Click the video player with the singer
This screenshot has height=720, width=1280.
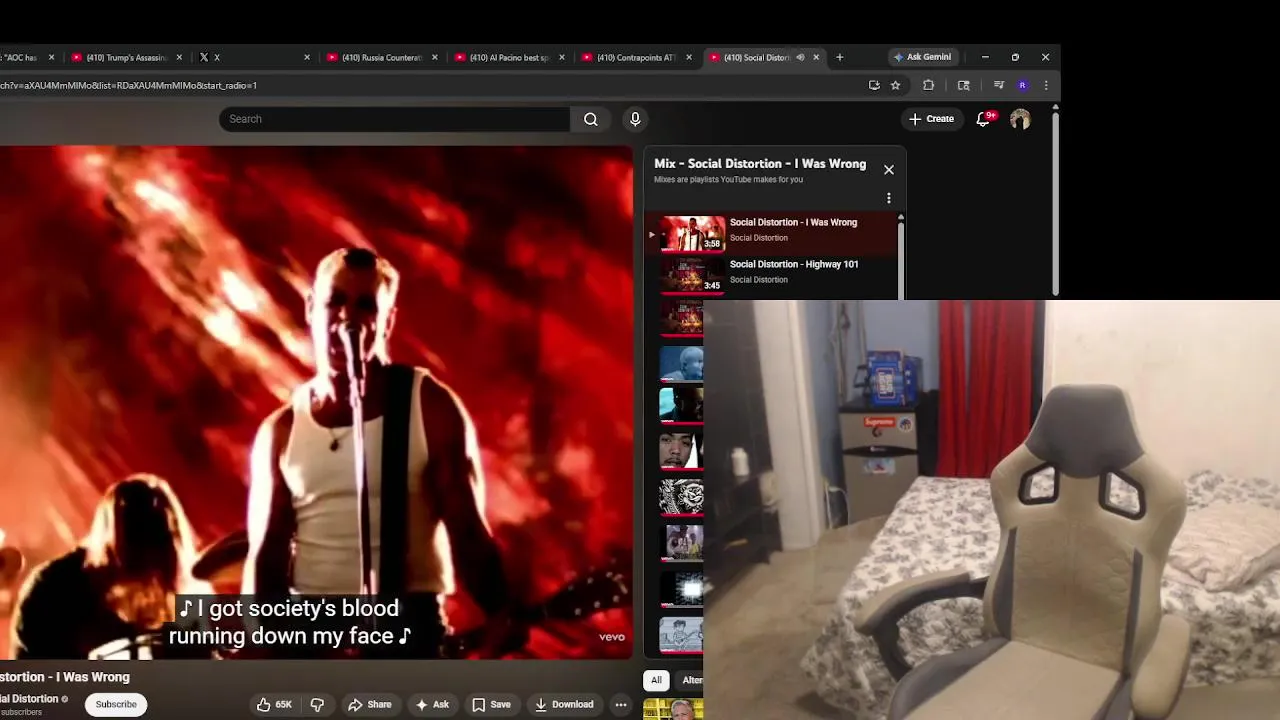[x=316, y=402]
